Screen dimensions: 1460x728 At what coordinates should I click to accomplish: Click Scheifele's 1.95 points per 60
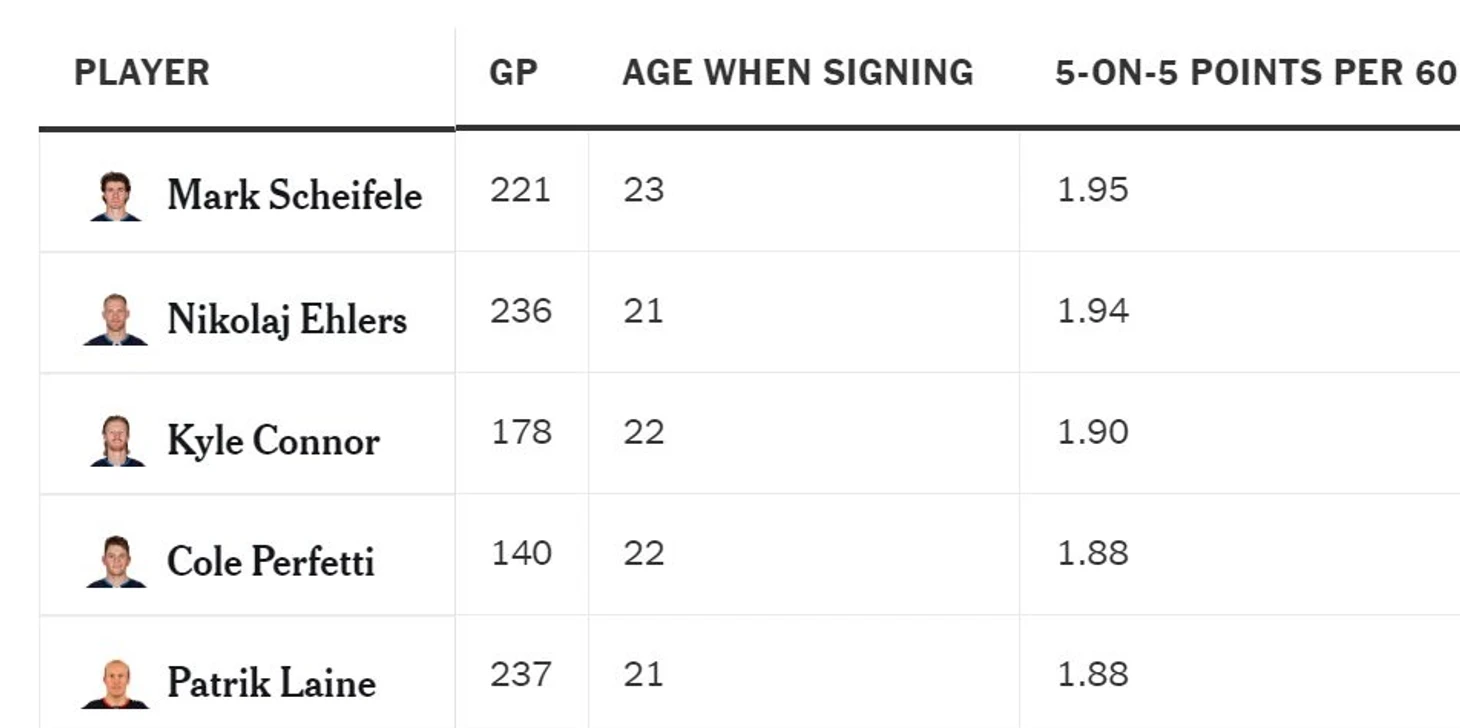click(1092, 190)
